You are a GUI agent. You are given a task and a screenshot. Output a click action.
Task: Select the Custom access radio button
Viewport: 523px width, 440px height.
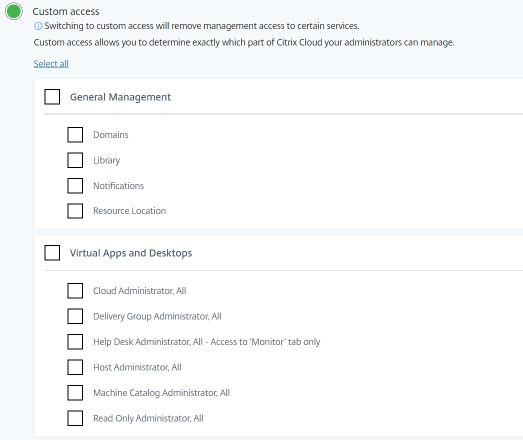tap(14, 11)
